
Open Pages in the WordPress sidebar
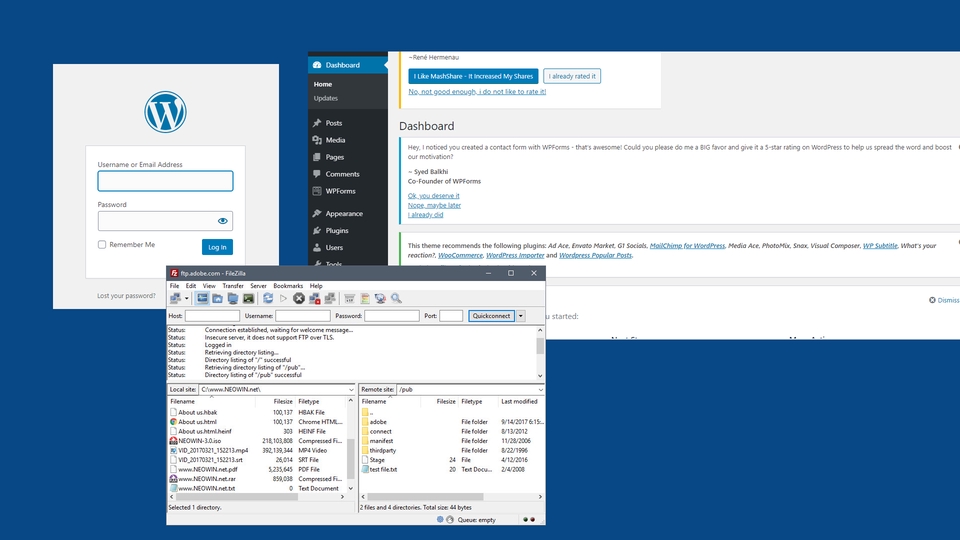point(334,157)
